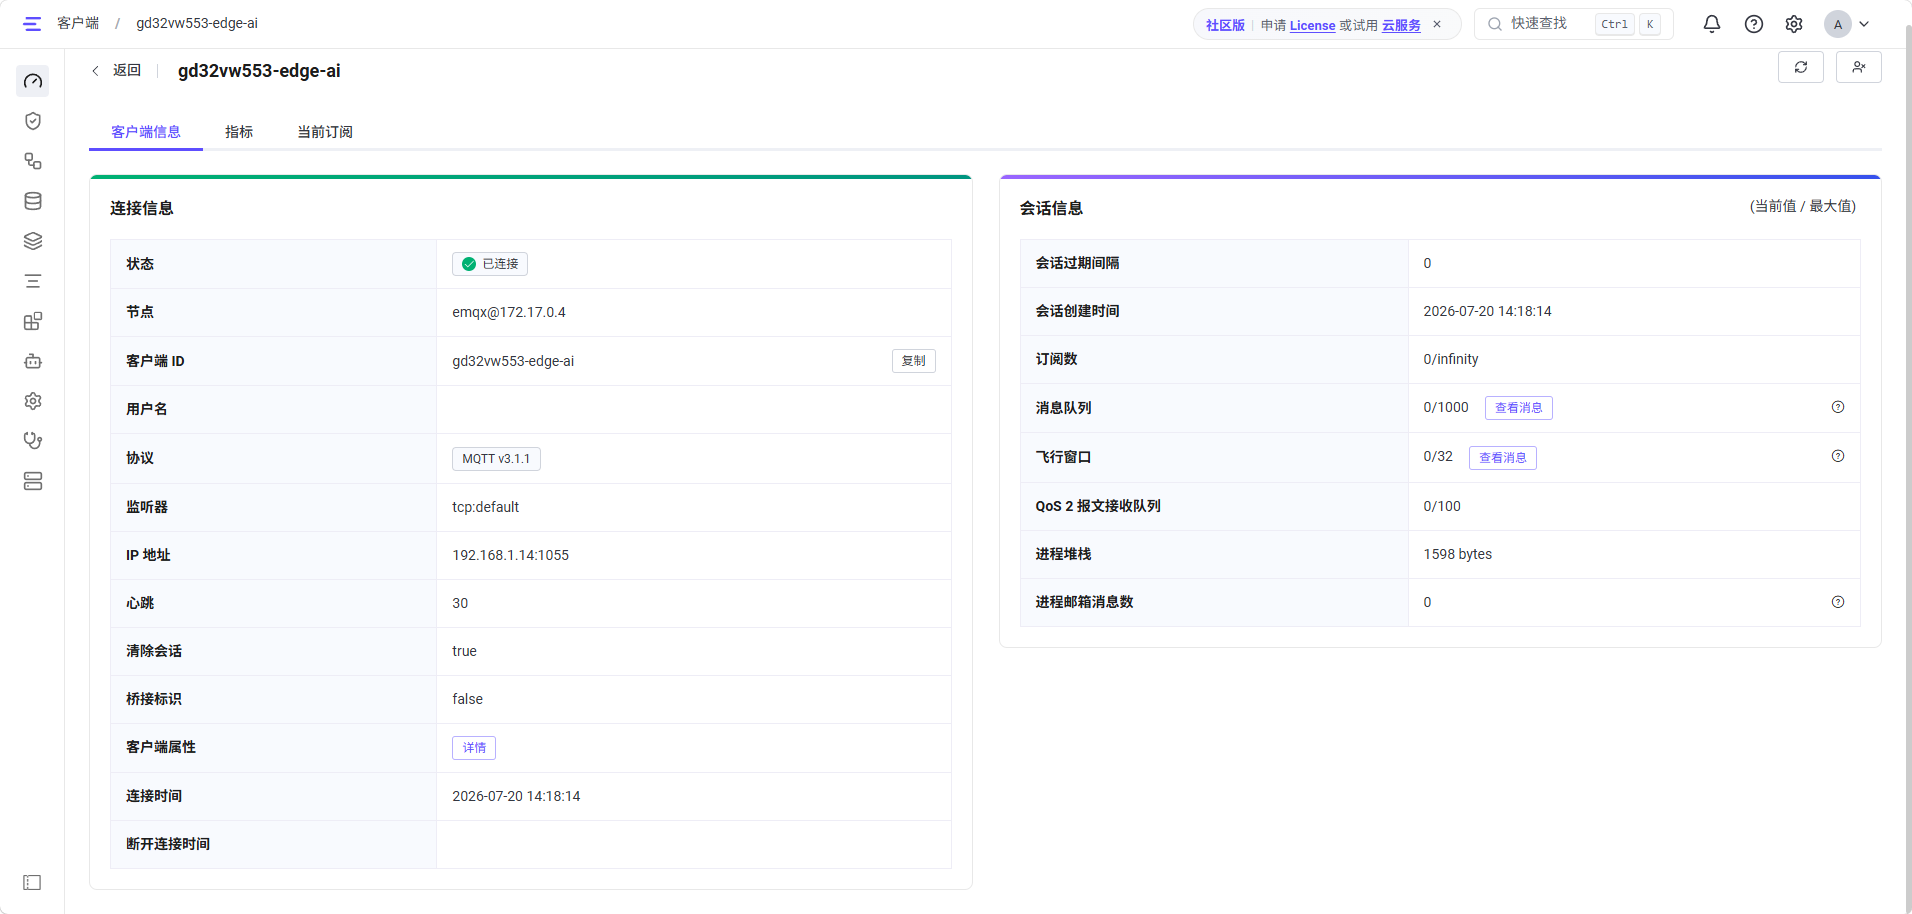Image resolution: width=1912 pixels, height=914 pixels.
Task: Click the process heap value 1598 bytes
Action: click(x=1457, y=554)
